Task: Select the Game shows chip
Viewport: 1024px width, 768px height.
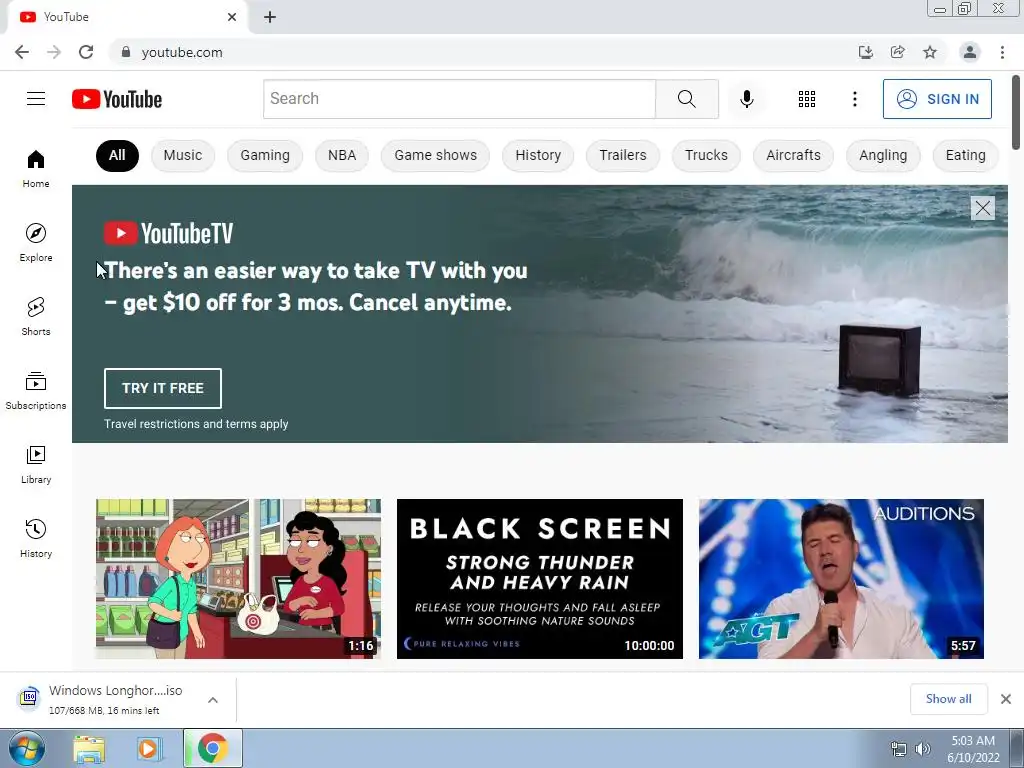Action: [436, 155]
